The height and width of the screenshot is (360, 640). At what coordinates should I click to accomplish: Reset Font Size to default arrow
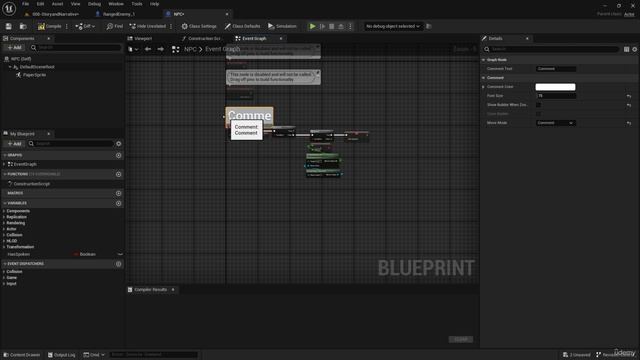click(629, 96)
